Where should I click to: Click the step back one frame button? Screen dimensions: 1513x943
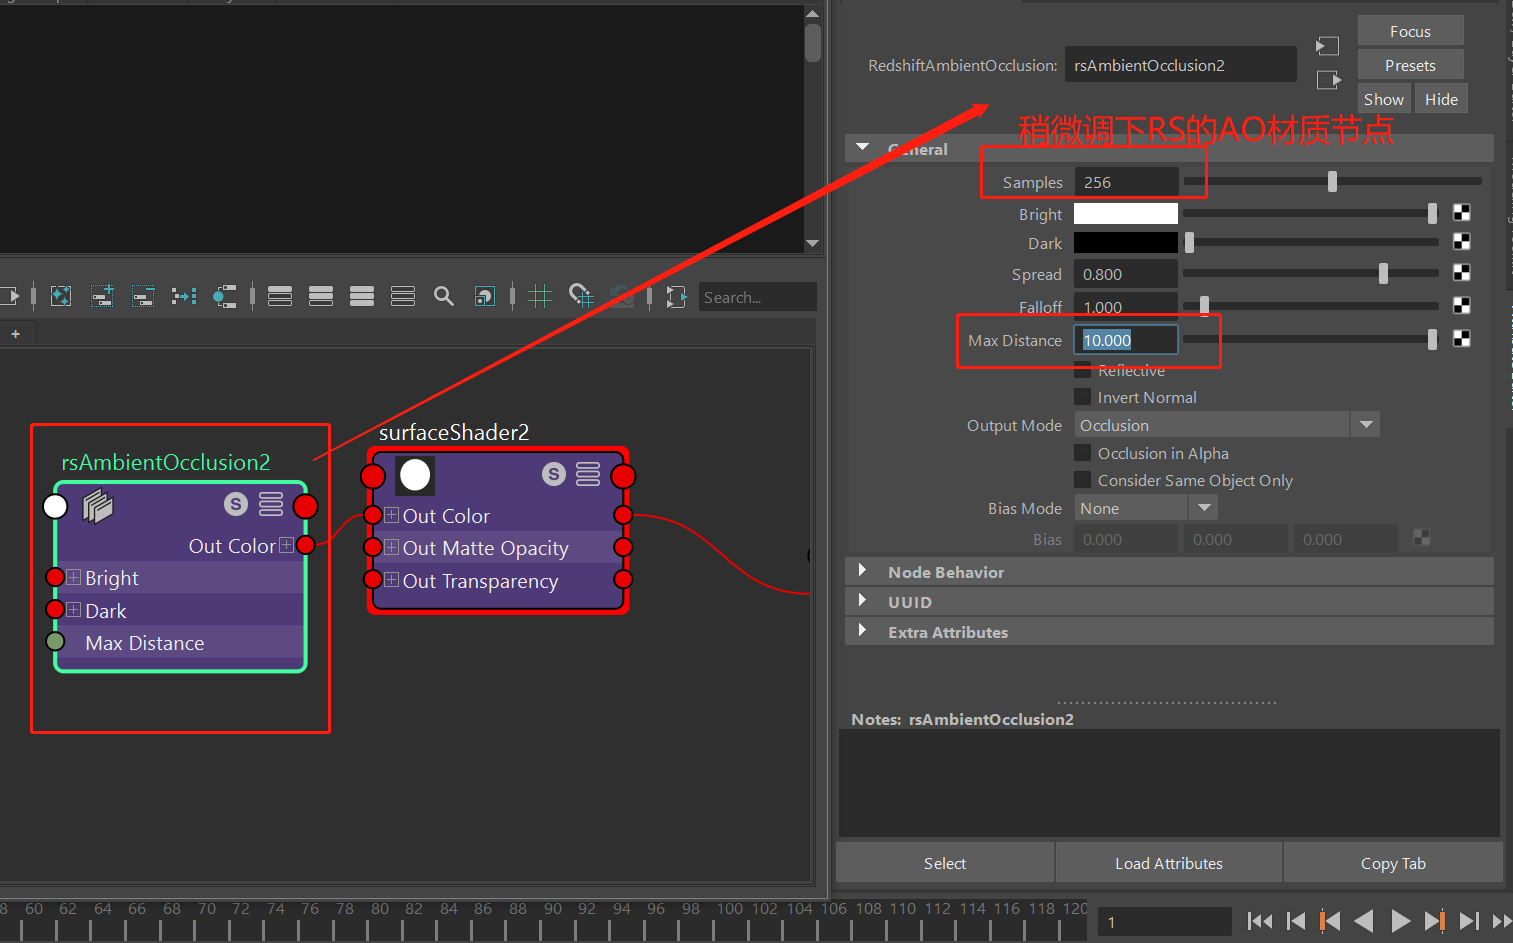point(1296,921)
